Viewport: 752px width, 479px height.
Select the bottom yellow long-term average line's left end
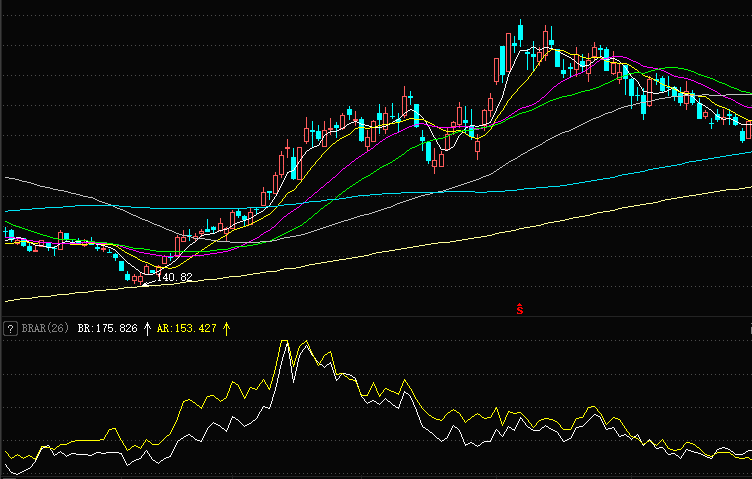coord(8,300)
